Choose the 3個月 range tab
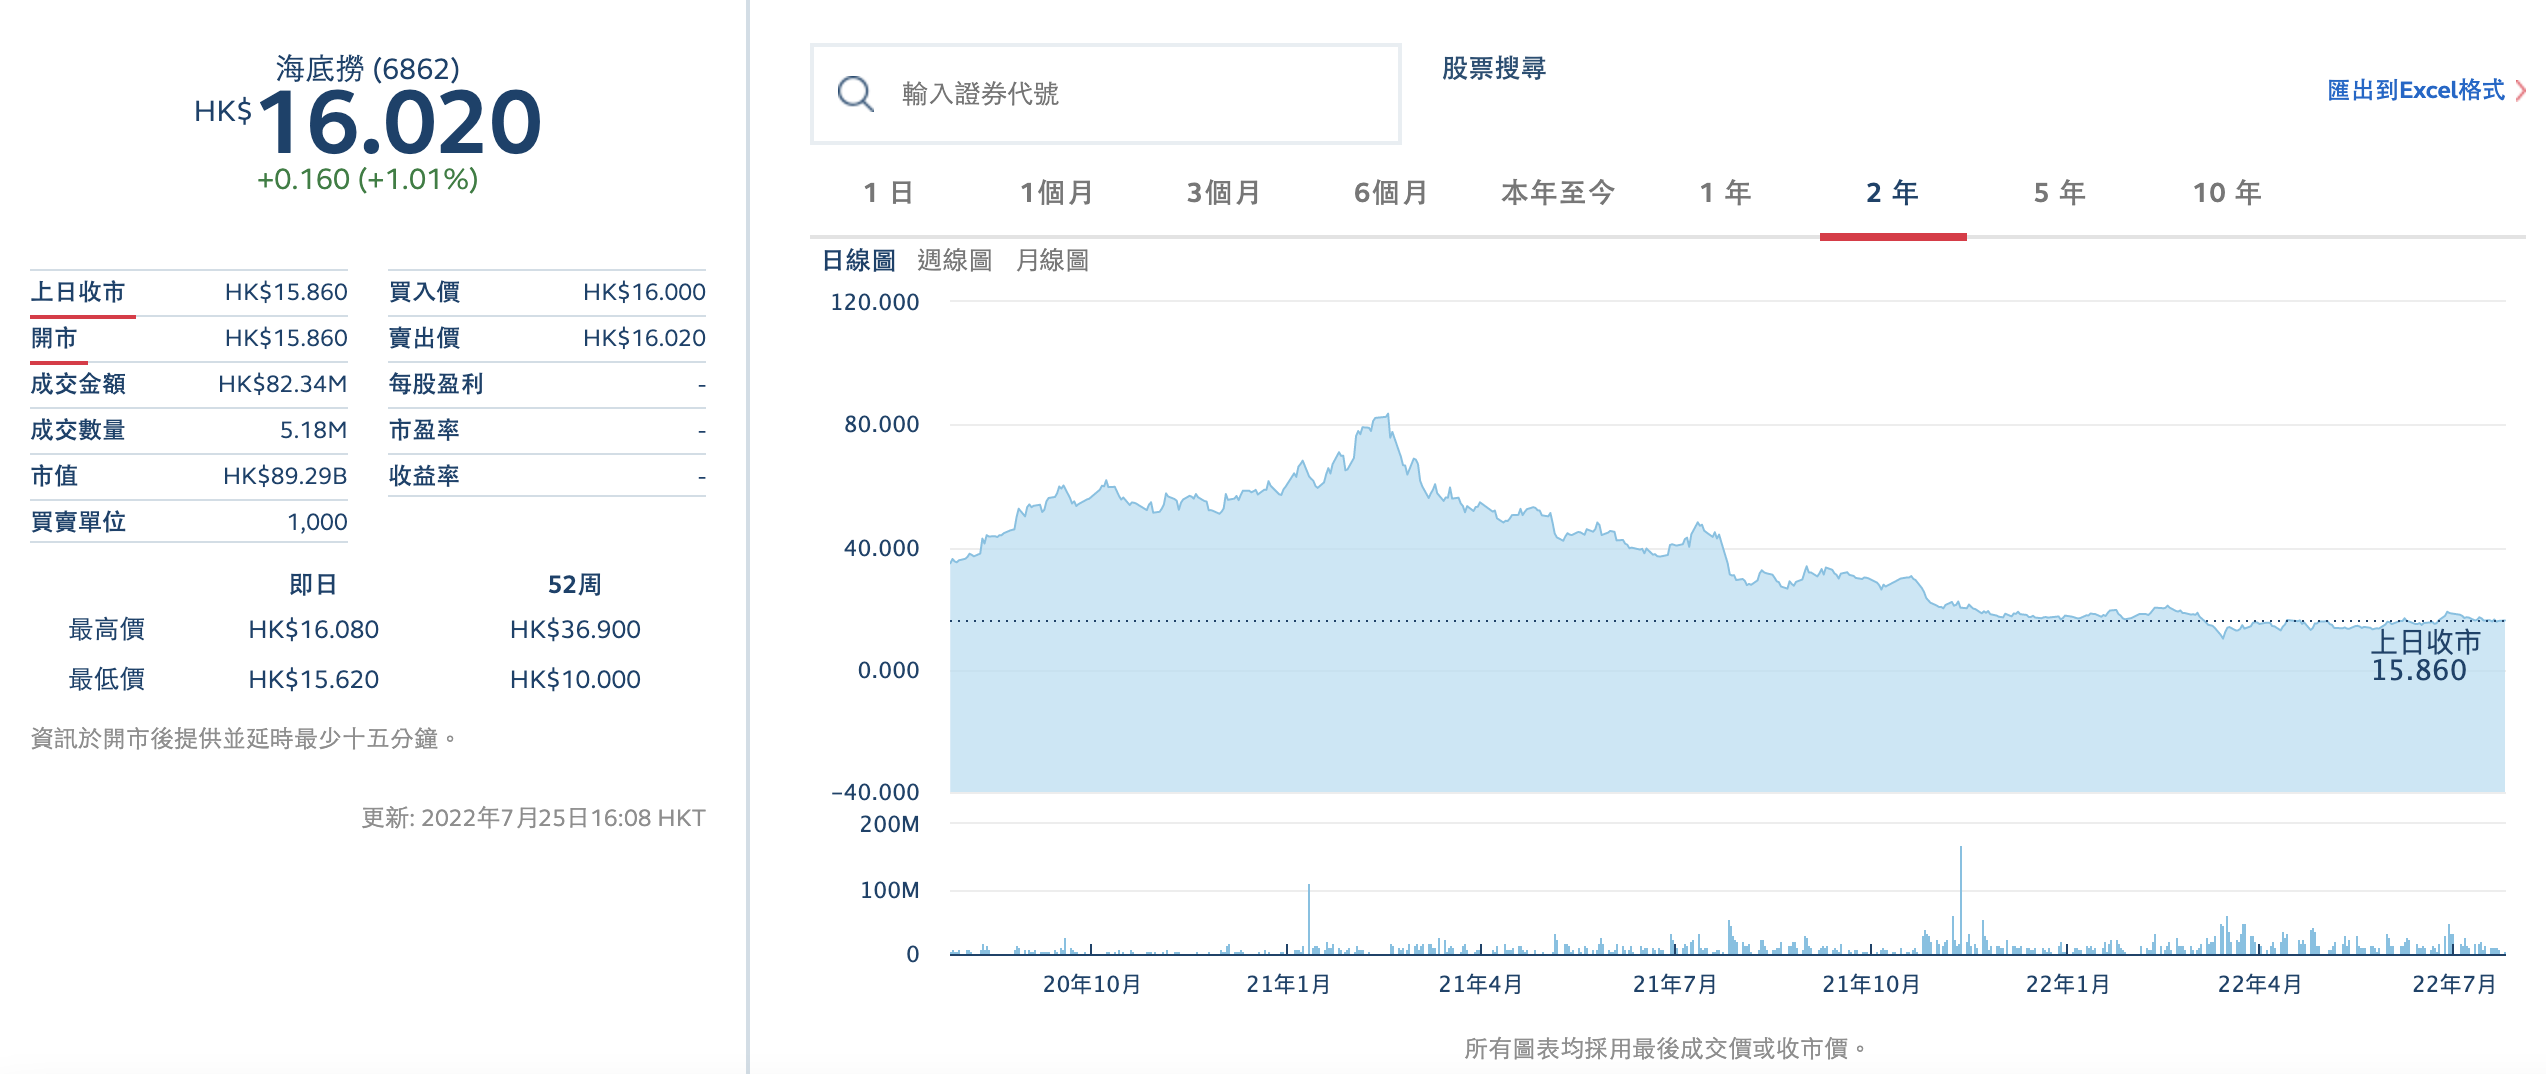This screenshot has width=2546, height=1074. point(1223,193)
